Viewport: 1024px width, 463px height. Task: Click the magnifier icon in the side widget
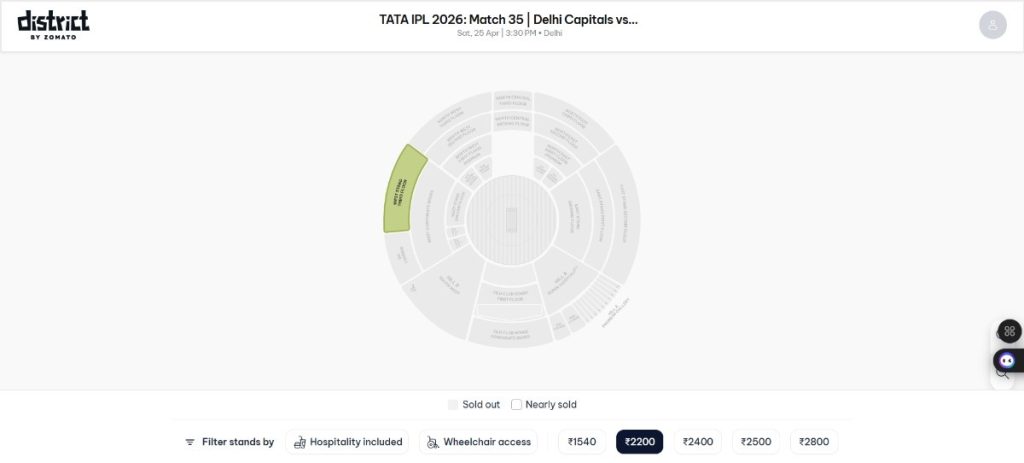pyautogui.click(x=1002, y=374)
